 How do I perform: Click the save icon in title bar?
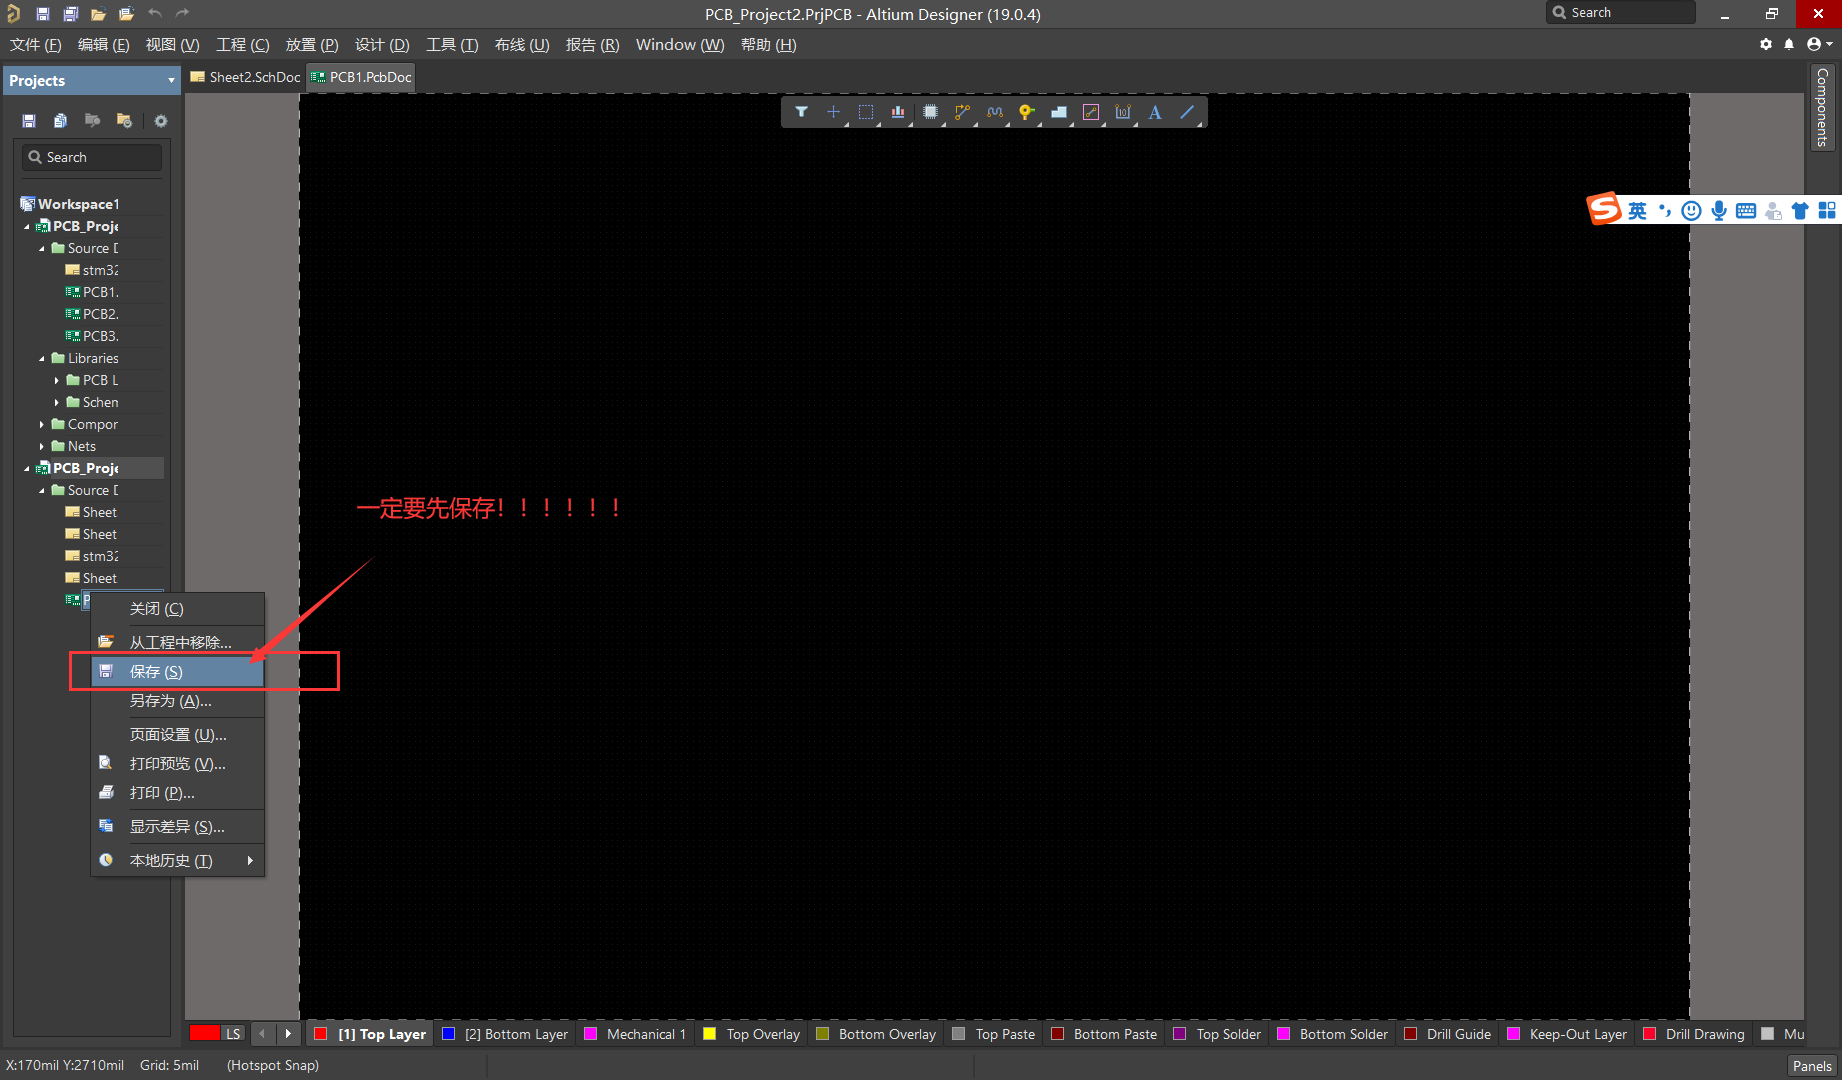point(42,14)
